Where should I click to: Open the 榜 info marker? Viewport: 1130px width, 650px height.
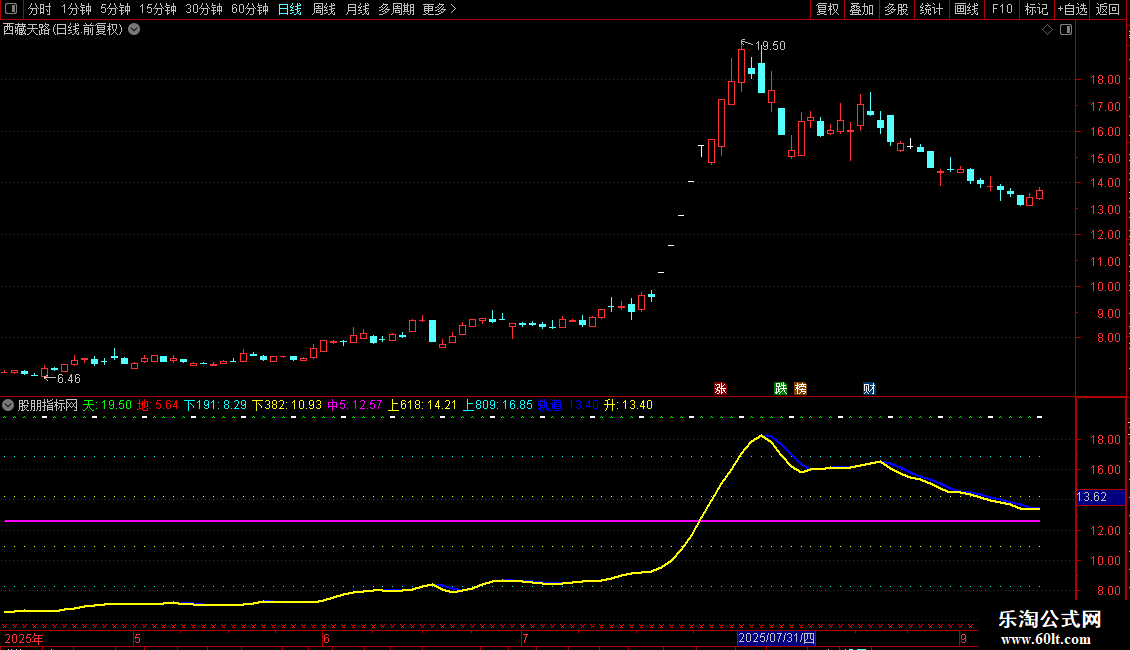click(801, 388)
